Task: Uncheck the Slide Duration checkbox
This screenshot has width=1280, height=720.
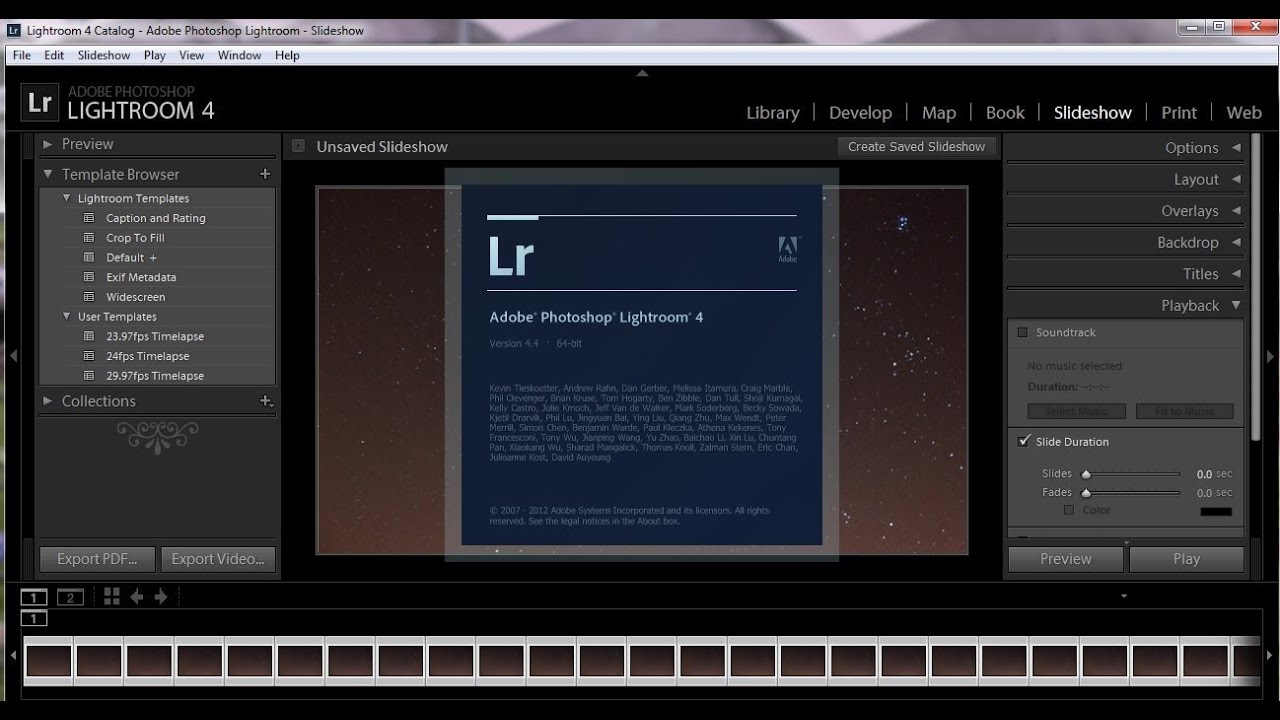Action: pos(1023,441)
